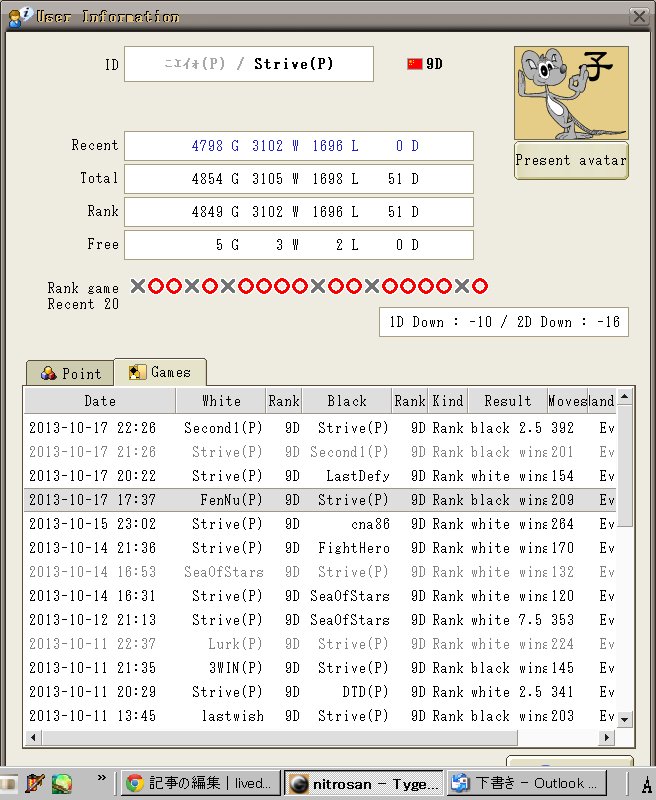656x800 pixels.
Task: Click the User Information title bar icon
Action: click(x=19, y=16)
